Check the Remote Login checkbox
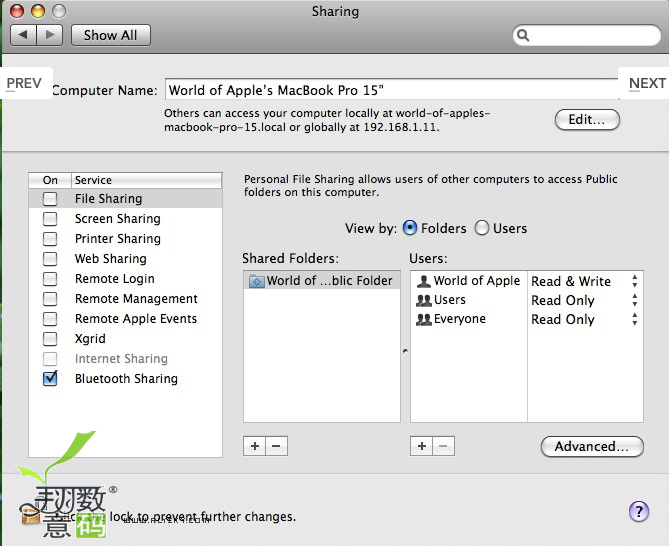The image size is (669, 546). (50, 279)
